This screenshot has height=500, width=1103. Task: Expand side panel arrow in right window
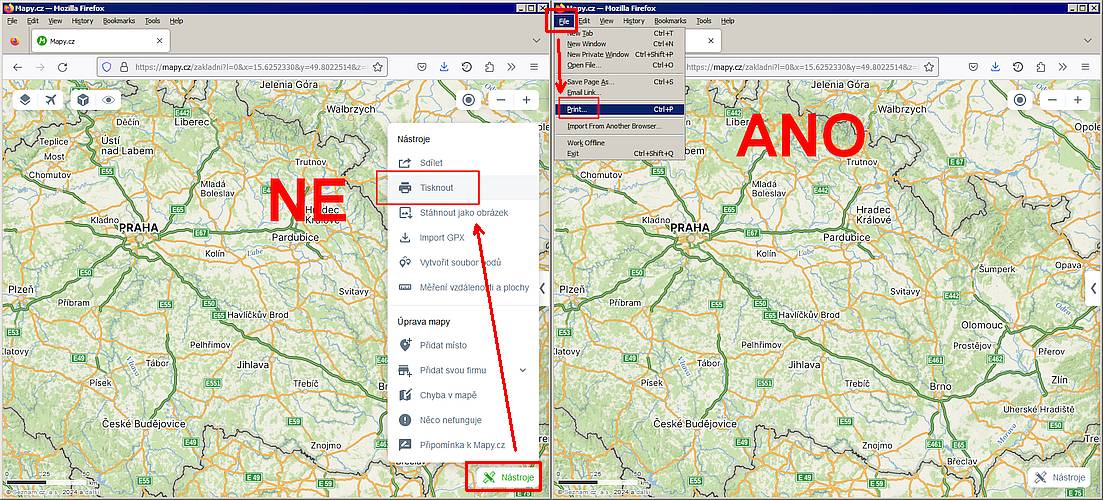pyautogui.click(x=1094, y=288)
